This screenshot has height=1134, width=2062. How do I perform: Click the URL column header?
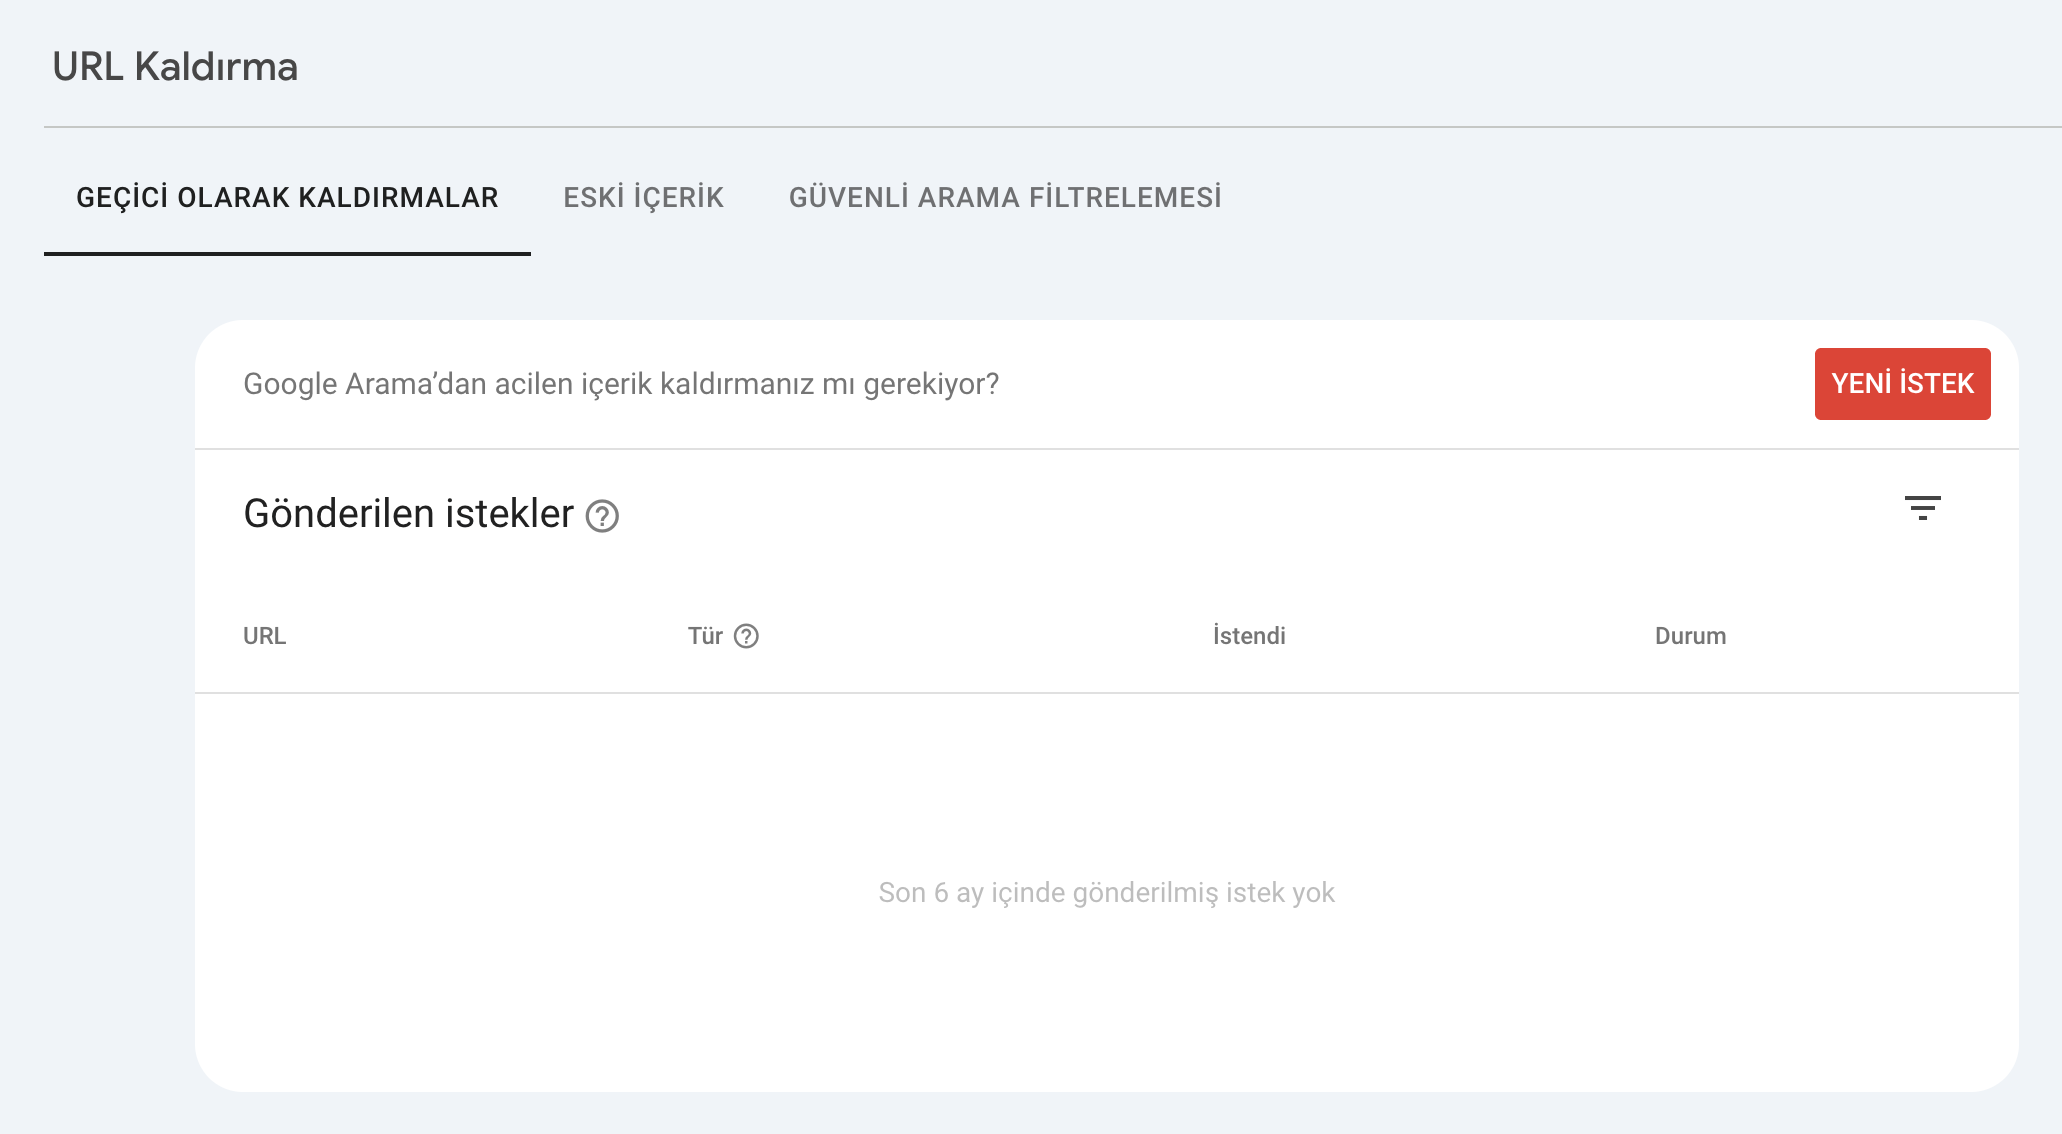coord(264,636)
